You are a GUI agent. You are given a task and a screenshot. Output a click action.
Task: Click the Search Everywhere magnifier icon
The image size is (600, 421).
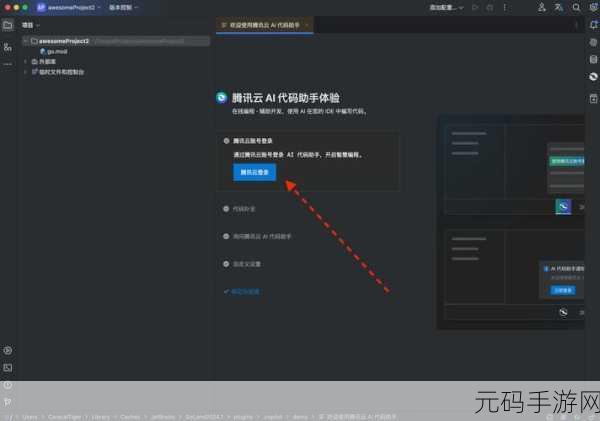(x=576, y=7)
